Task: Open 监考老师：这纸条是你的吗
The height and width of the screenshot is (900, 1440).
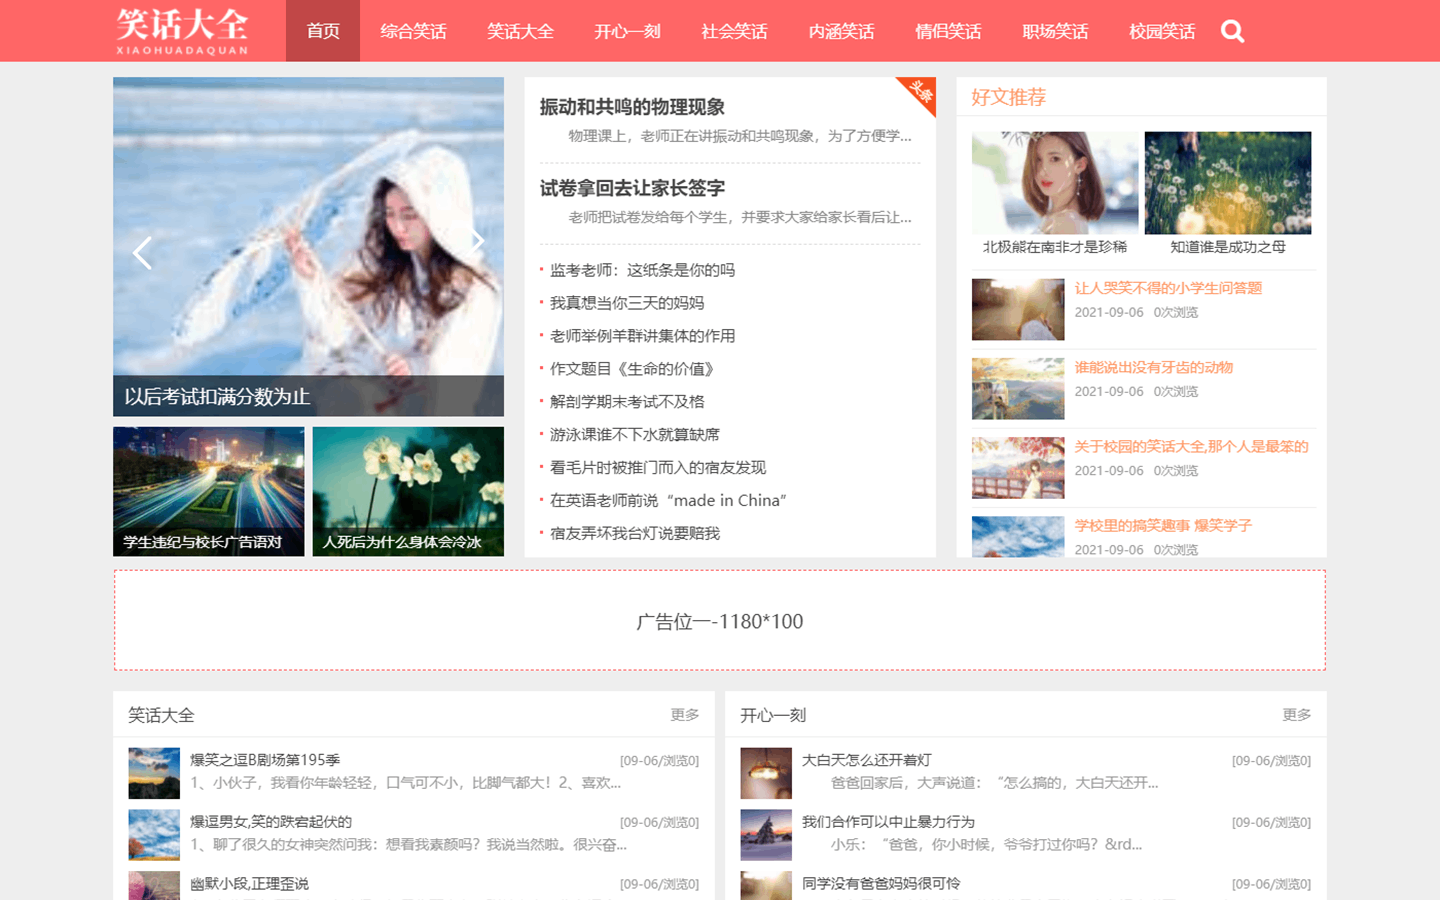Action: click(642, 270)
